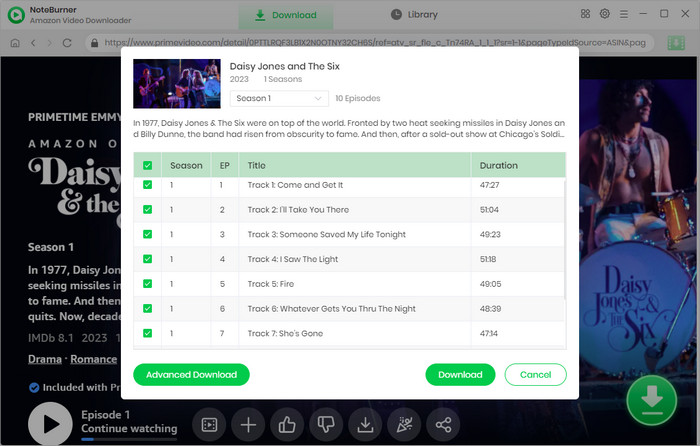
Task: Click the Season column header
Action: tap(186, 166)
